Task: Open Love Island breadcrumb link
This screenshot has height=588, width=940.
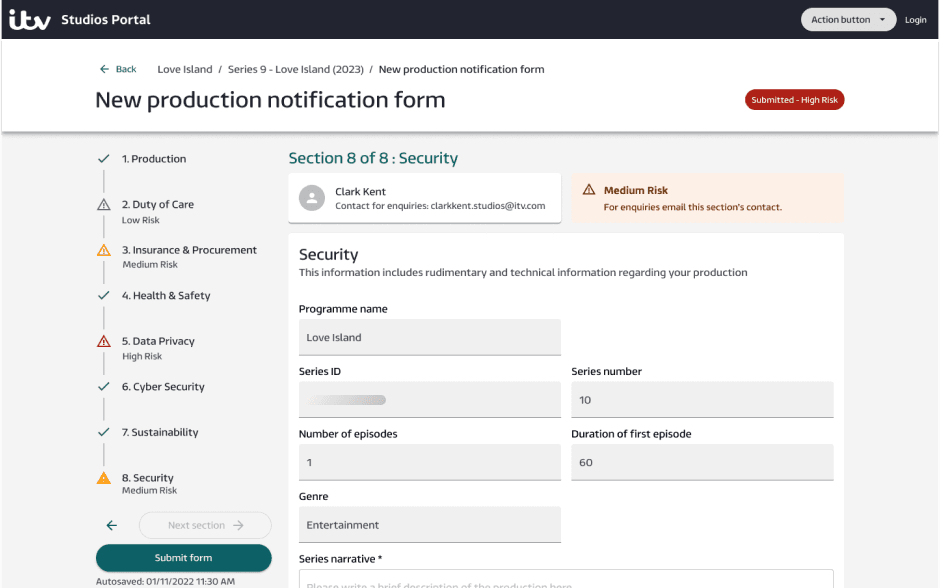Action: [185, 69]
